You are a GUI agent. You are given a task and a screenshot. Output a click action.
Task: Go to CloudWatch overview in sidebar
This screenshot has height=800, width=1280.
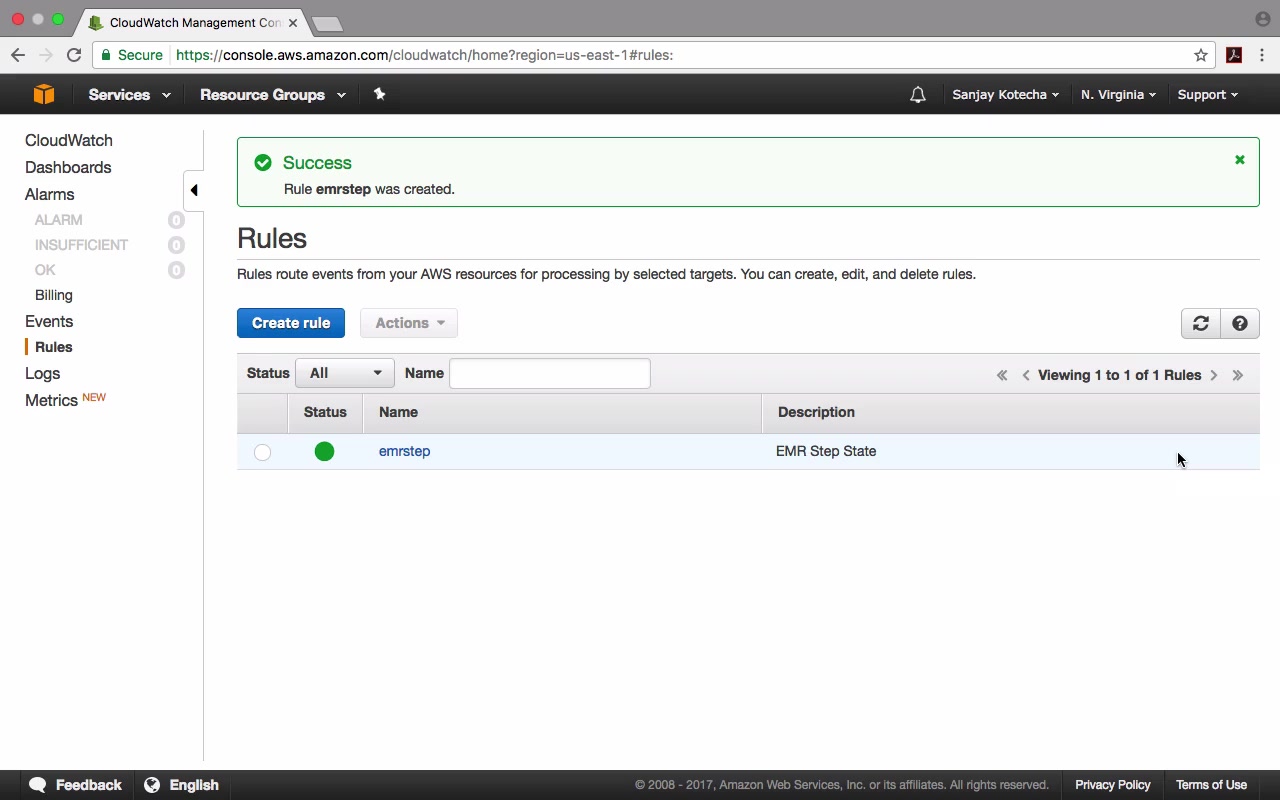tap(69, 140)
